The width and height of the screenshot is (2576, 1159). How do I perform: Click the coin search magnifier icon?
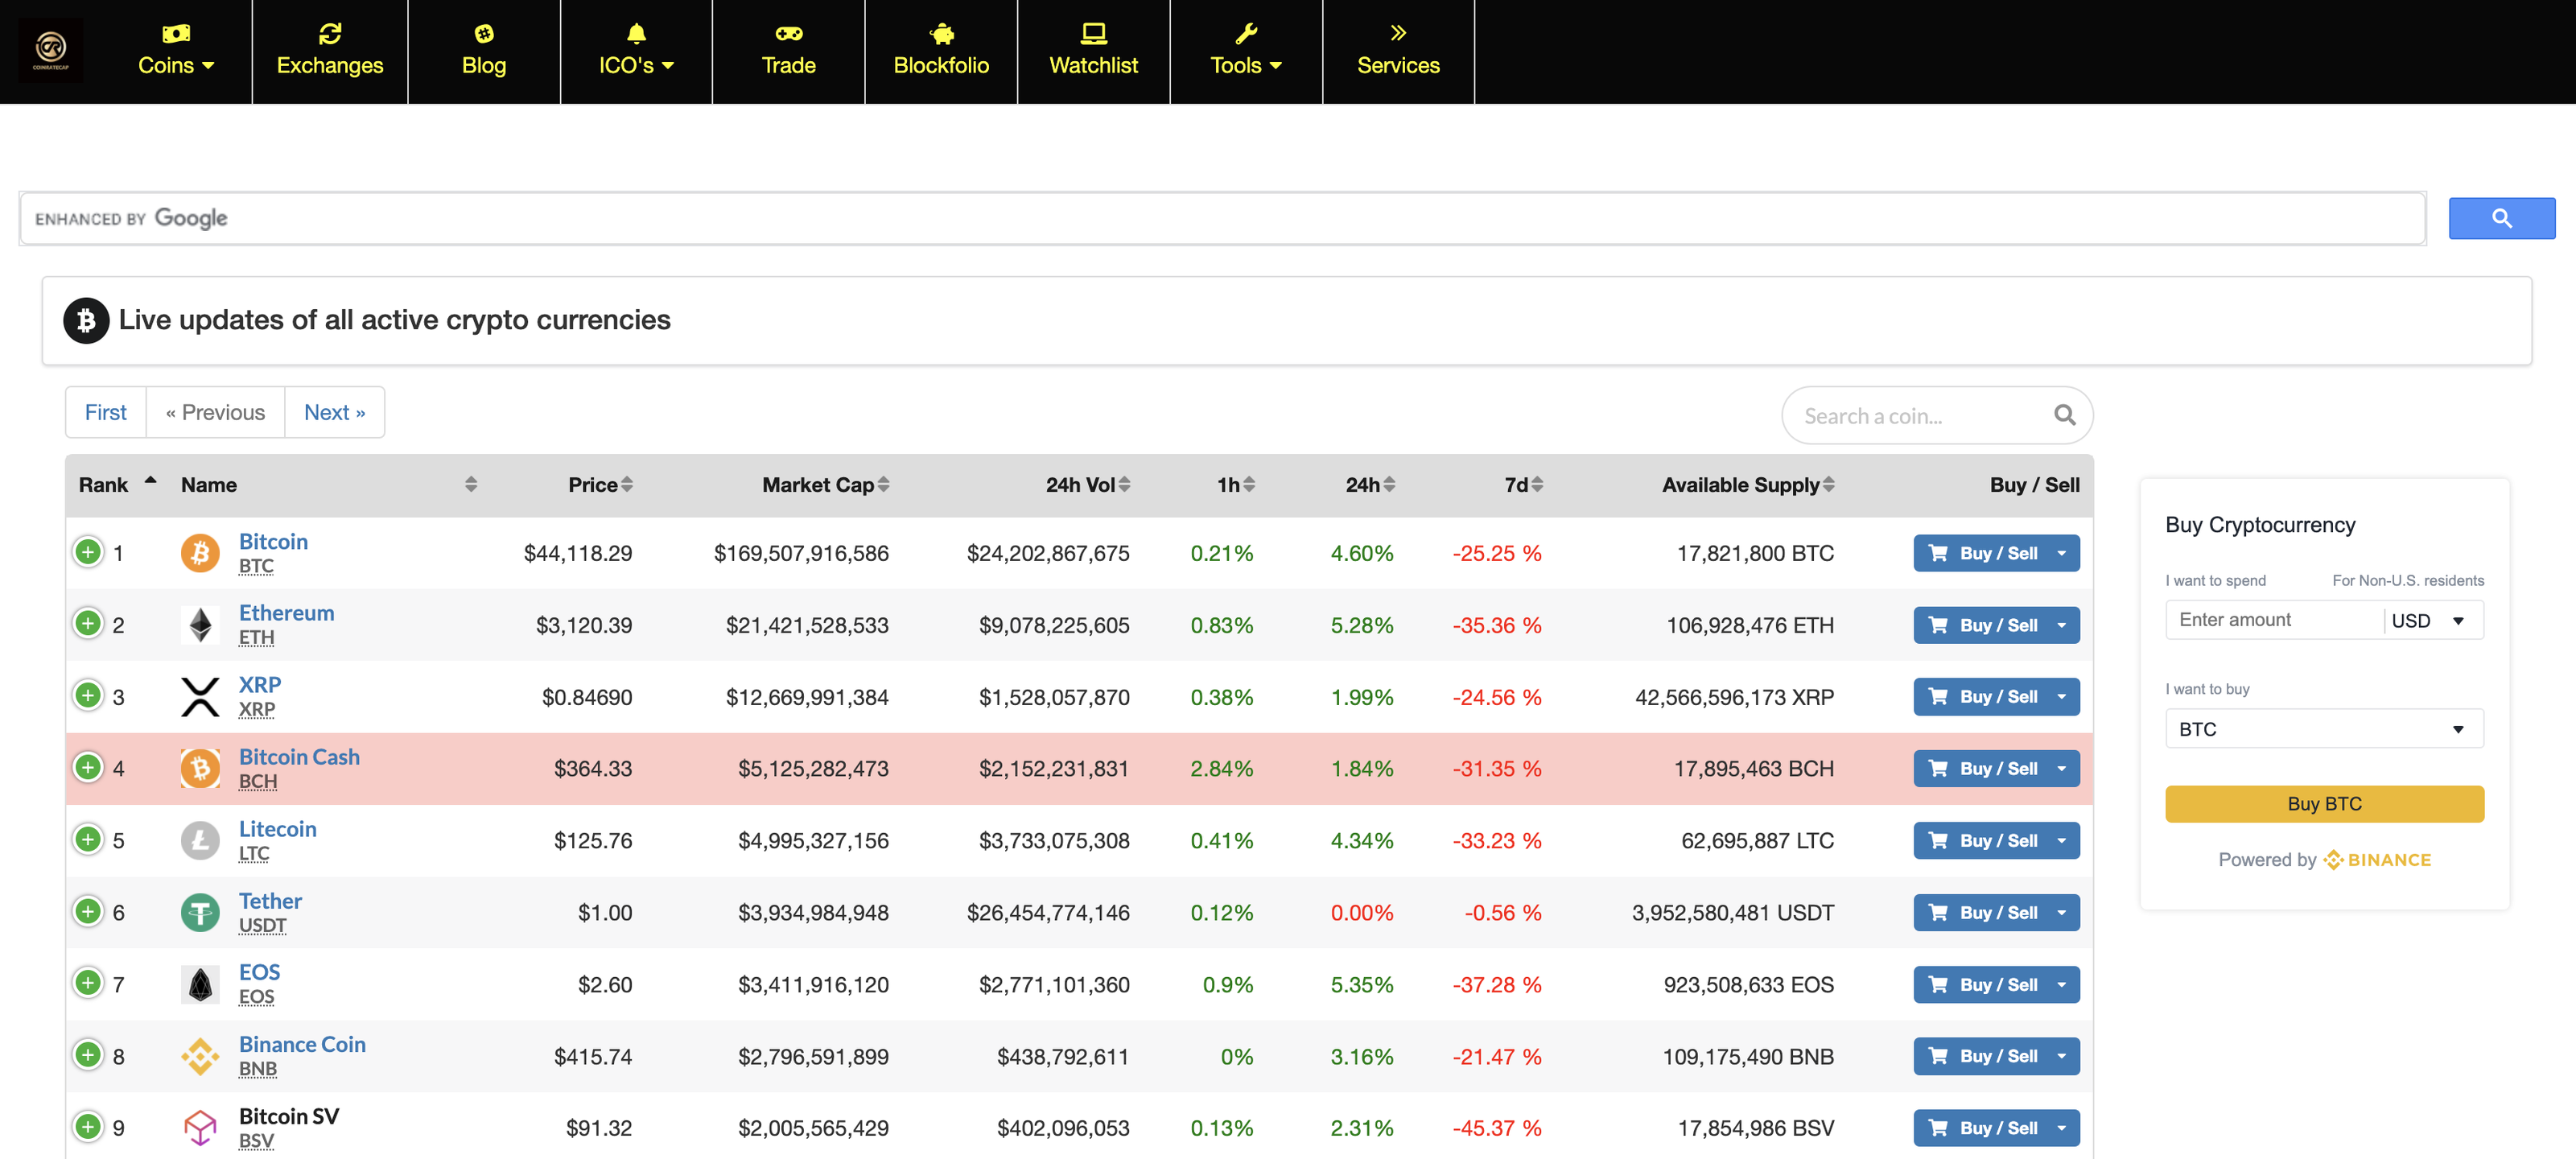pos(2064,415)
